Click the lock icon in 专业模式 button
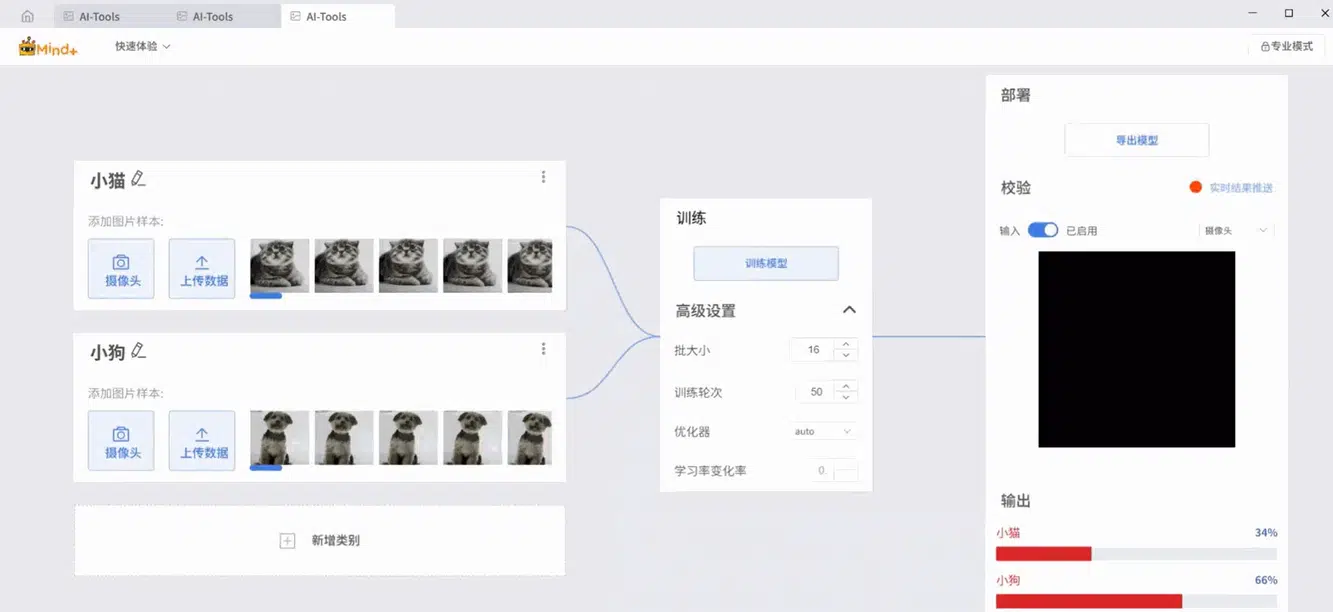This screenshot has width=1333, height=612. tap(1265, 47)
